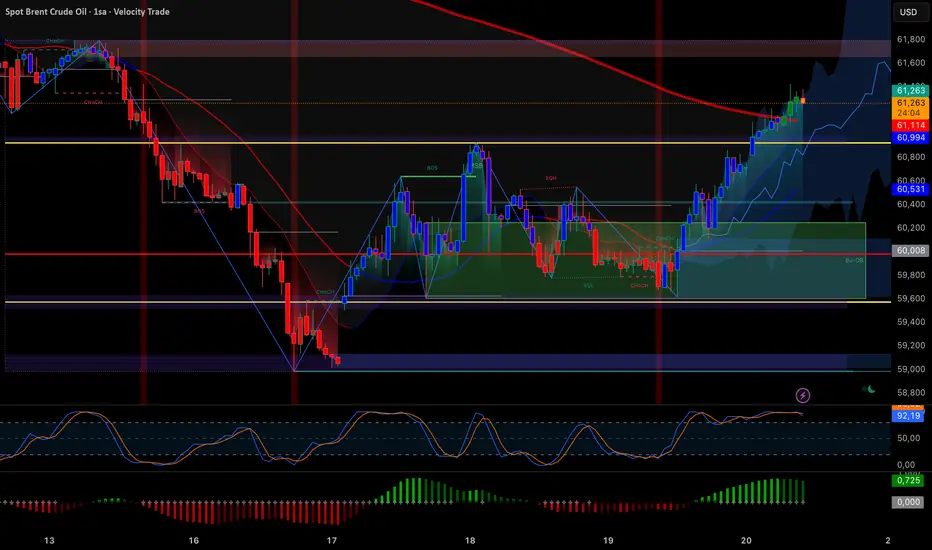This screenshot has width=932, height=550.
Task: Select the EQH label on the chart
Action: [551, 178]
